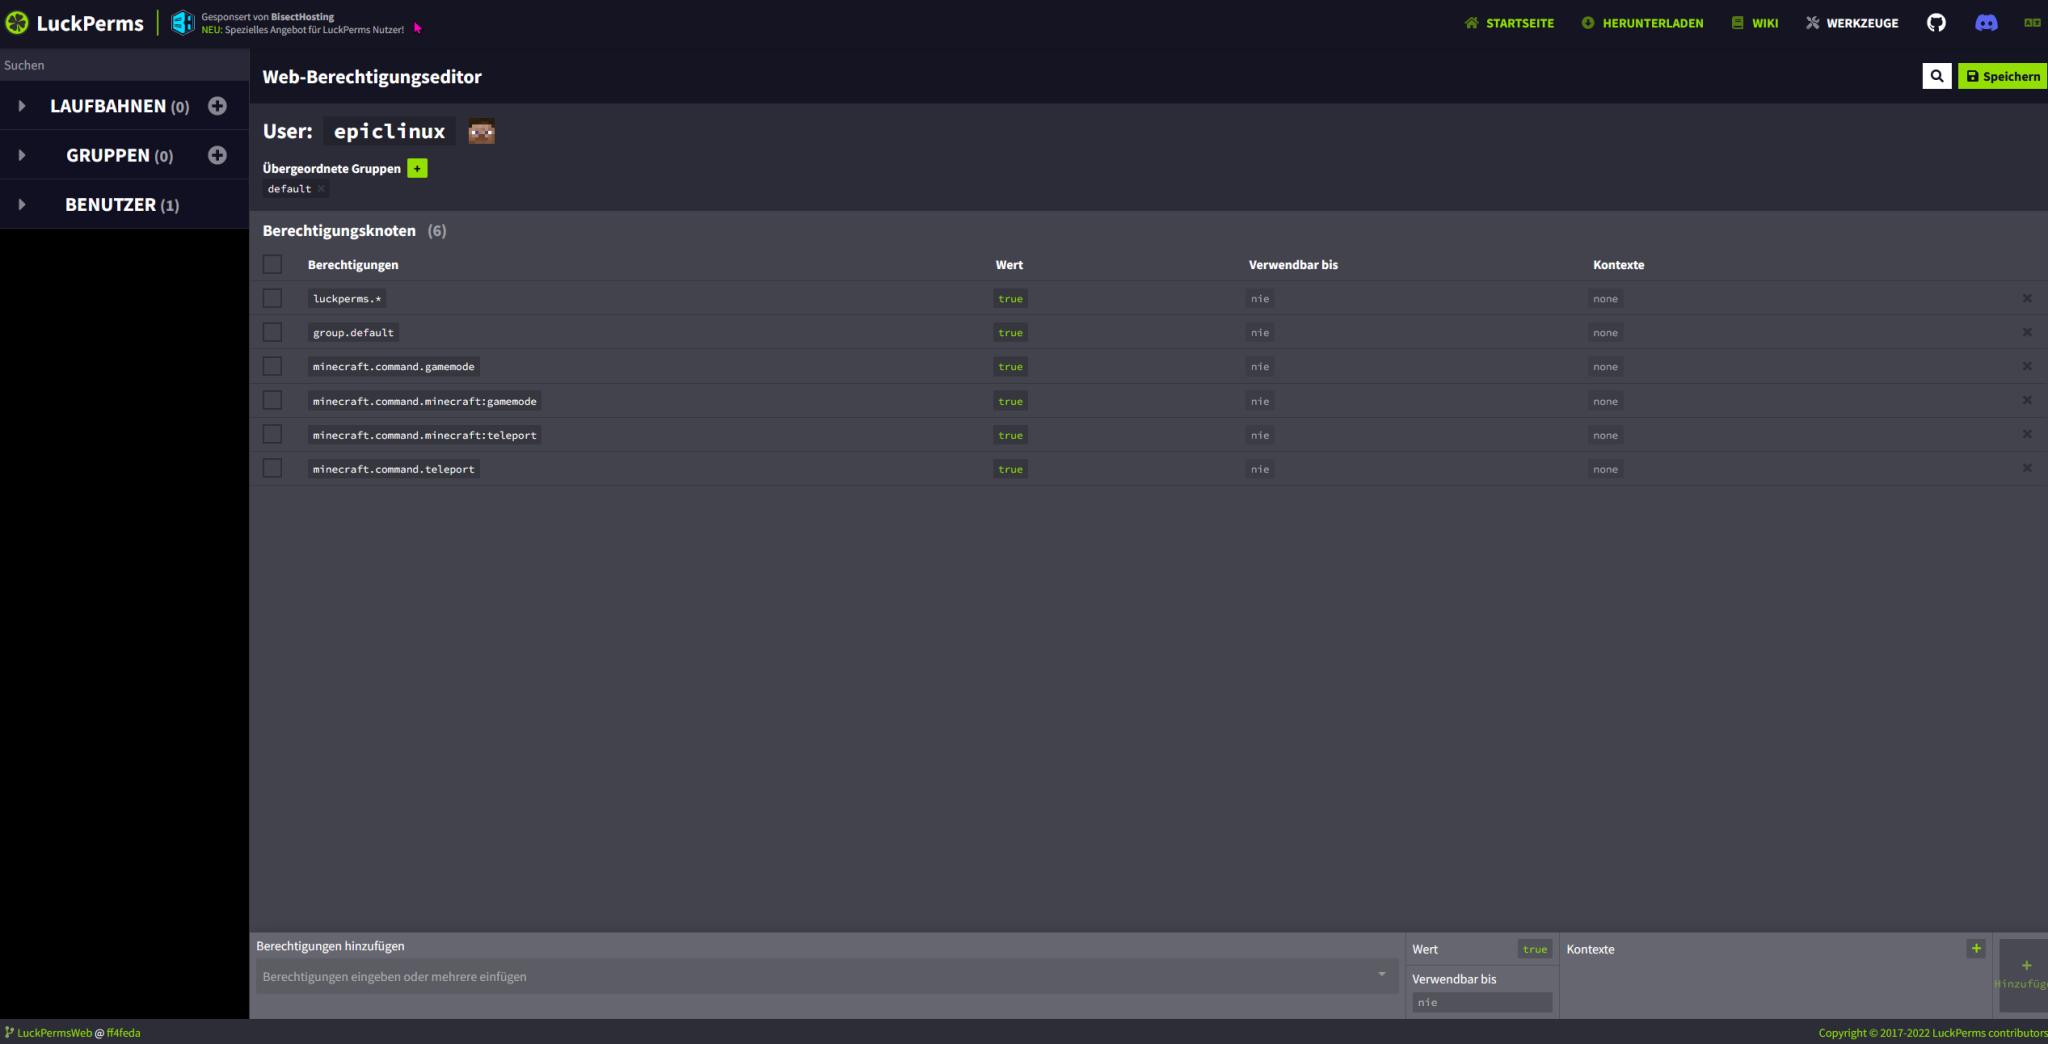Image resolution: width=2048 pixels, height=1044 pixels.
Task: Click the search magnifier icon button
Action: pos(1936,76)
